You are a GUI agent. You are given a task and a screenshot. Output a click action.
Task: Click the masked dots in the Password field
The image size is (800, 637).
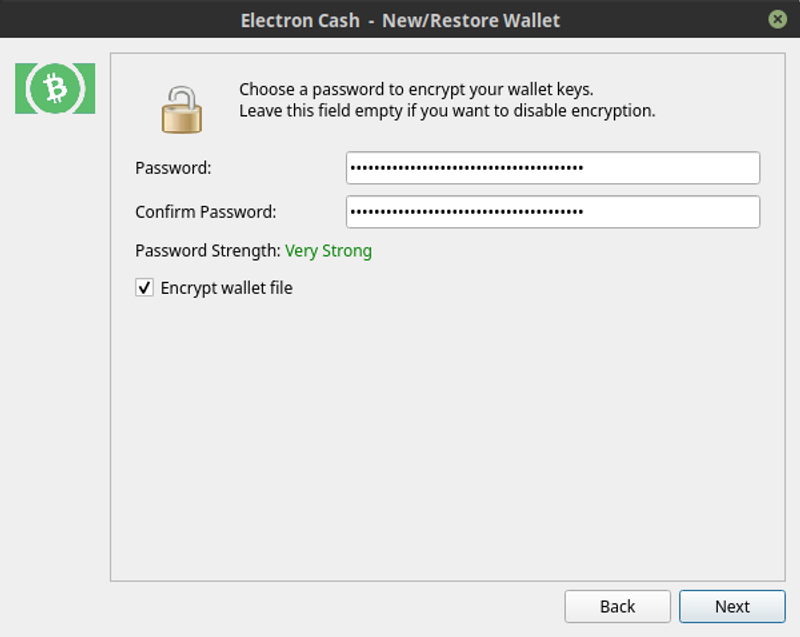(x=466, y=168)
